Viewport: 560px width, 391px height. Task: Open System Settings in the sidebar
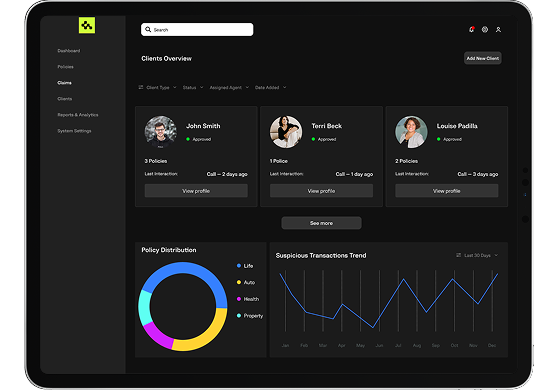pyautogui.click(x=74, y=131)
